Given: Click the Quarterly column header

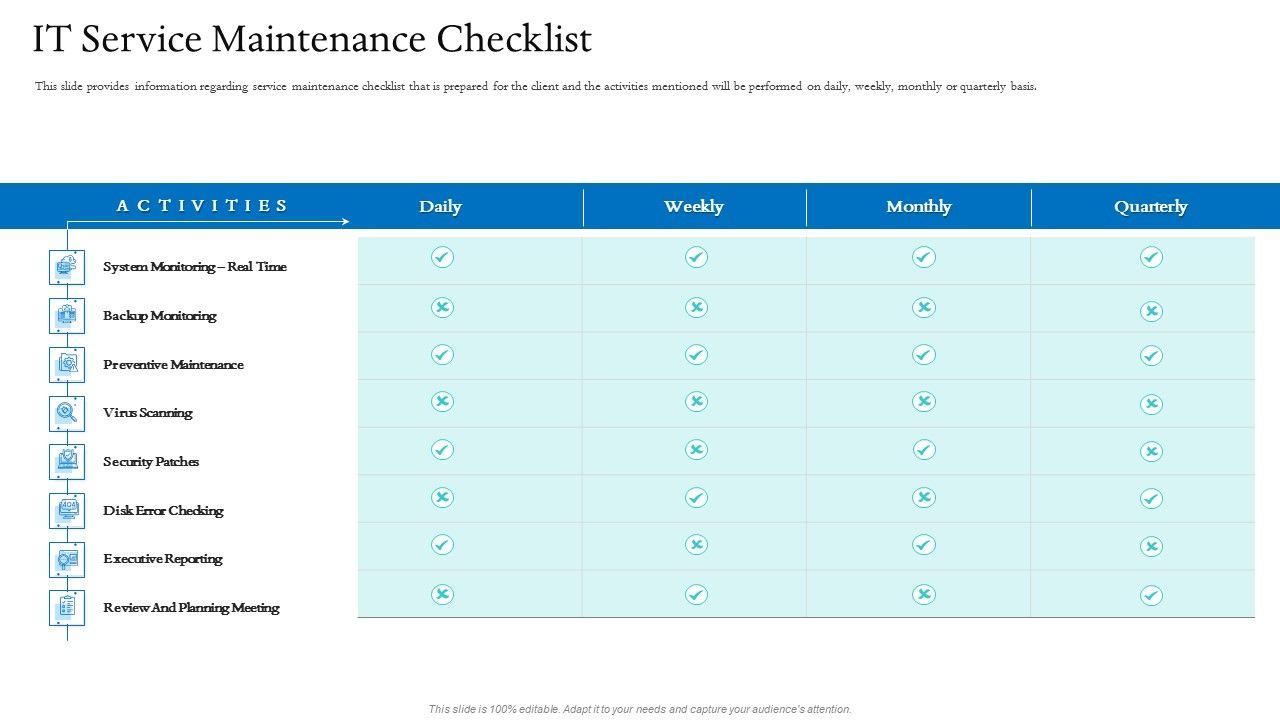Looking at the screenshot, I should click(1151, 207).
